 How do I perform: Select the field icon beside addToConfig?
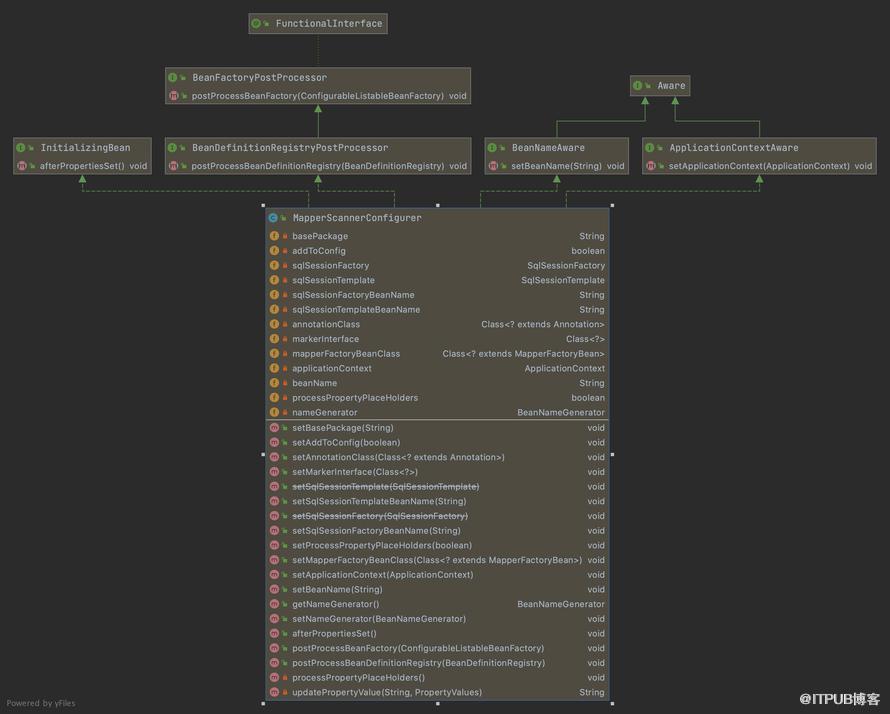274,250
